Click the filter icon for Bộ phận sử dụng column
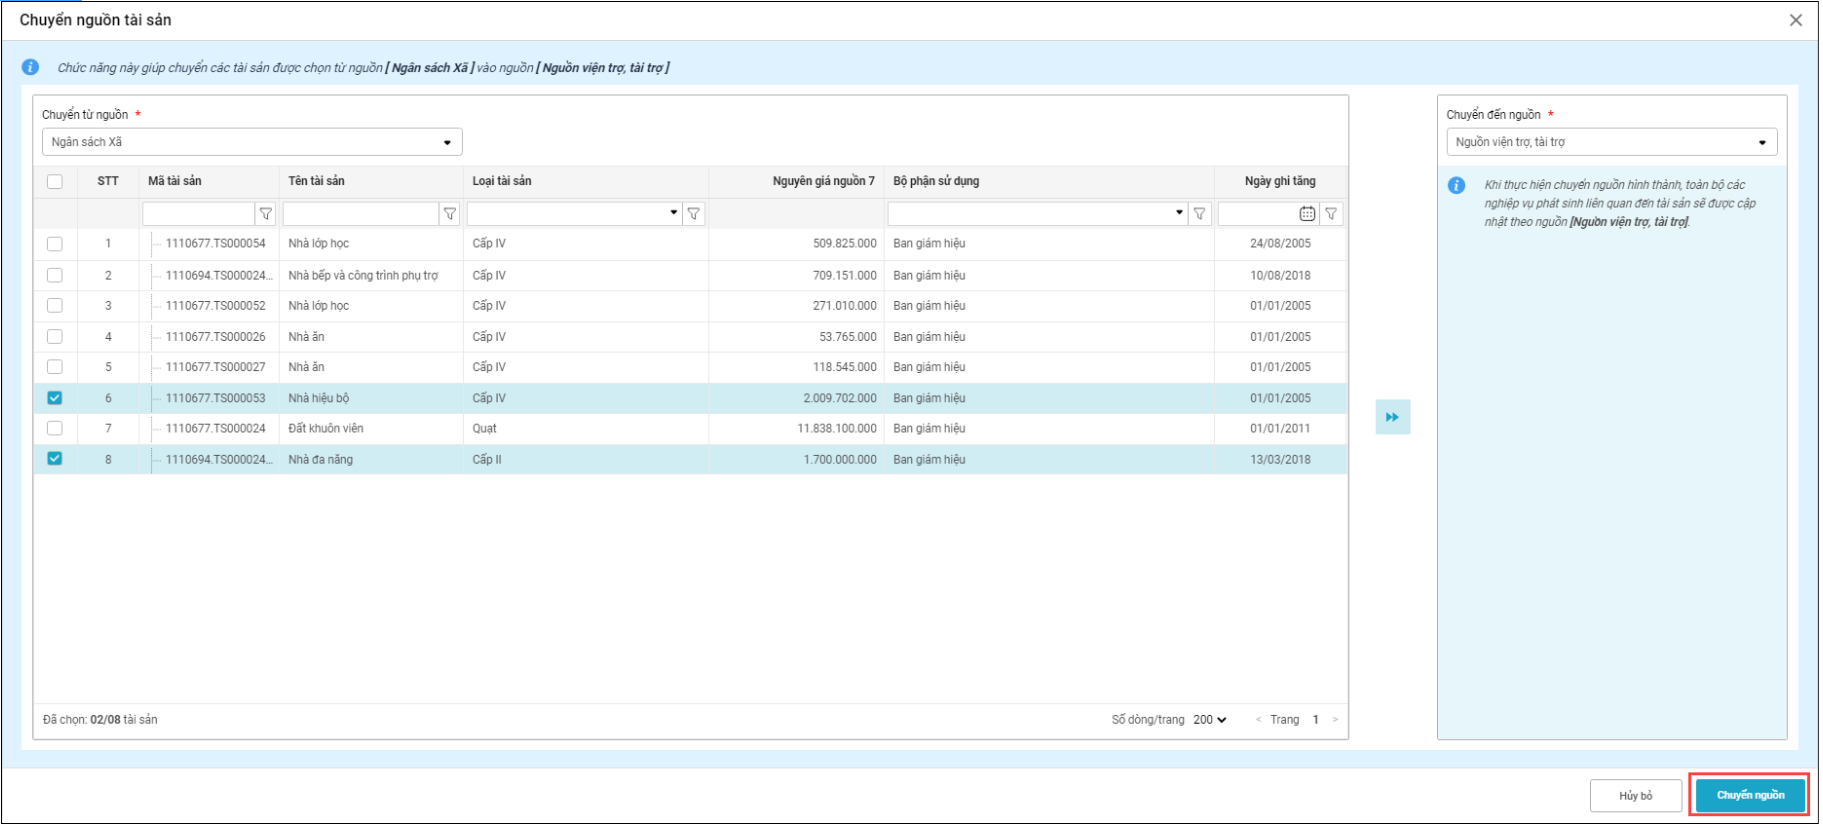This screenshot has height=828, width=1823. coord(1199,214)
